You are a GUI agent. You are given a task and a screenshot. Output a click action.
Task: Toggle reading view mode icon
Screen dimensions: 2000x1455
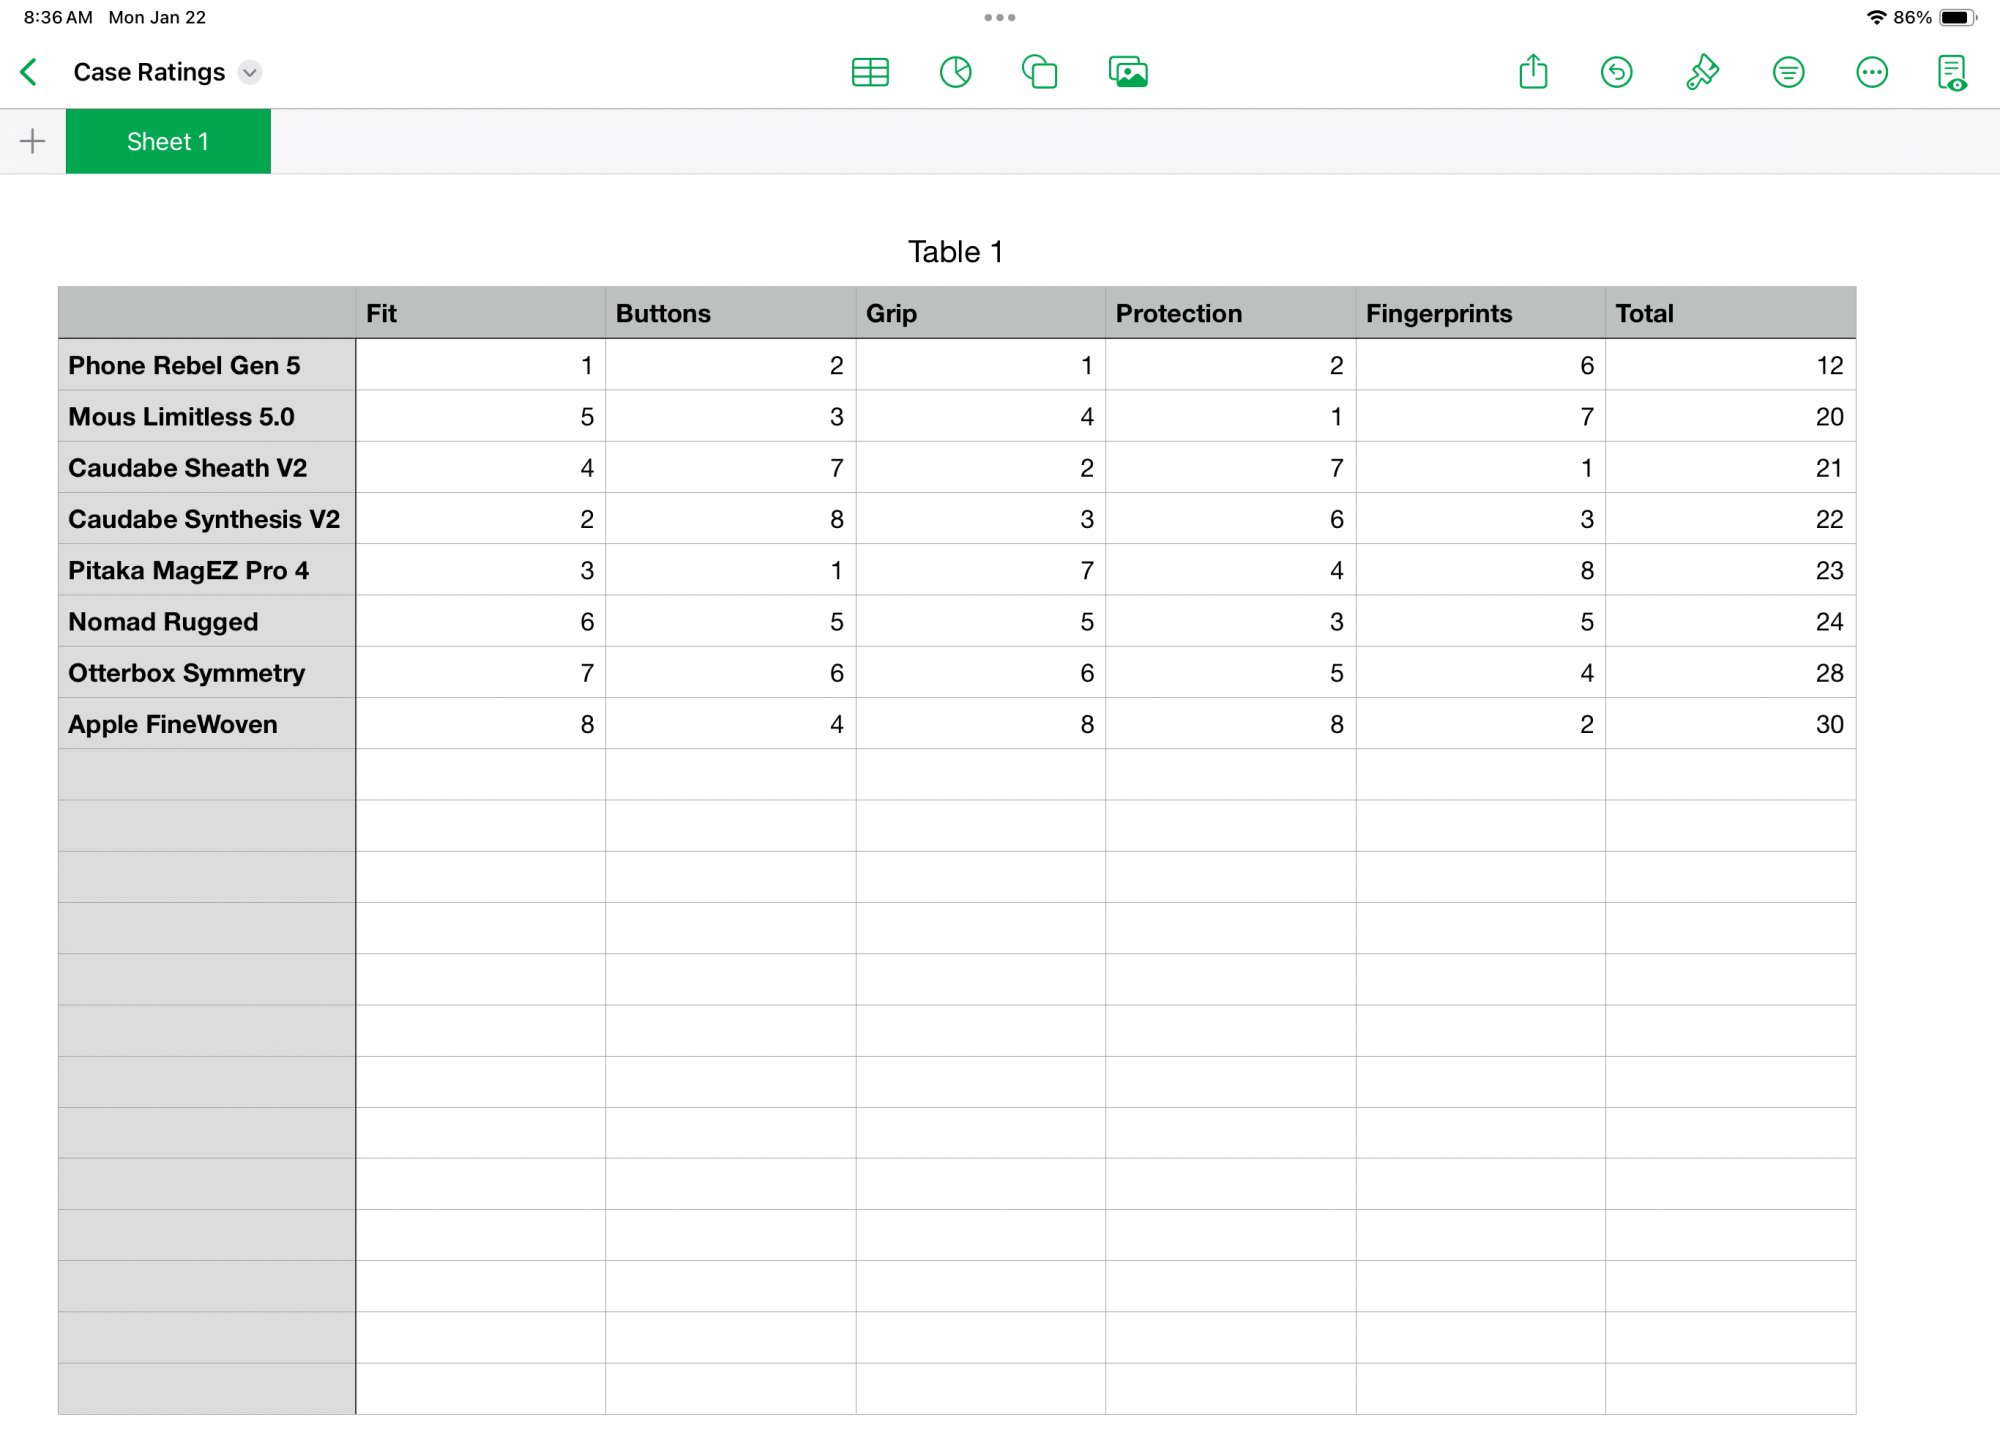[1952, 72]
